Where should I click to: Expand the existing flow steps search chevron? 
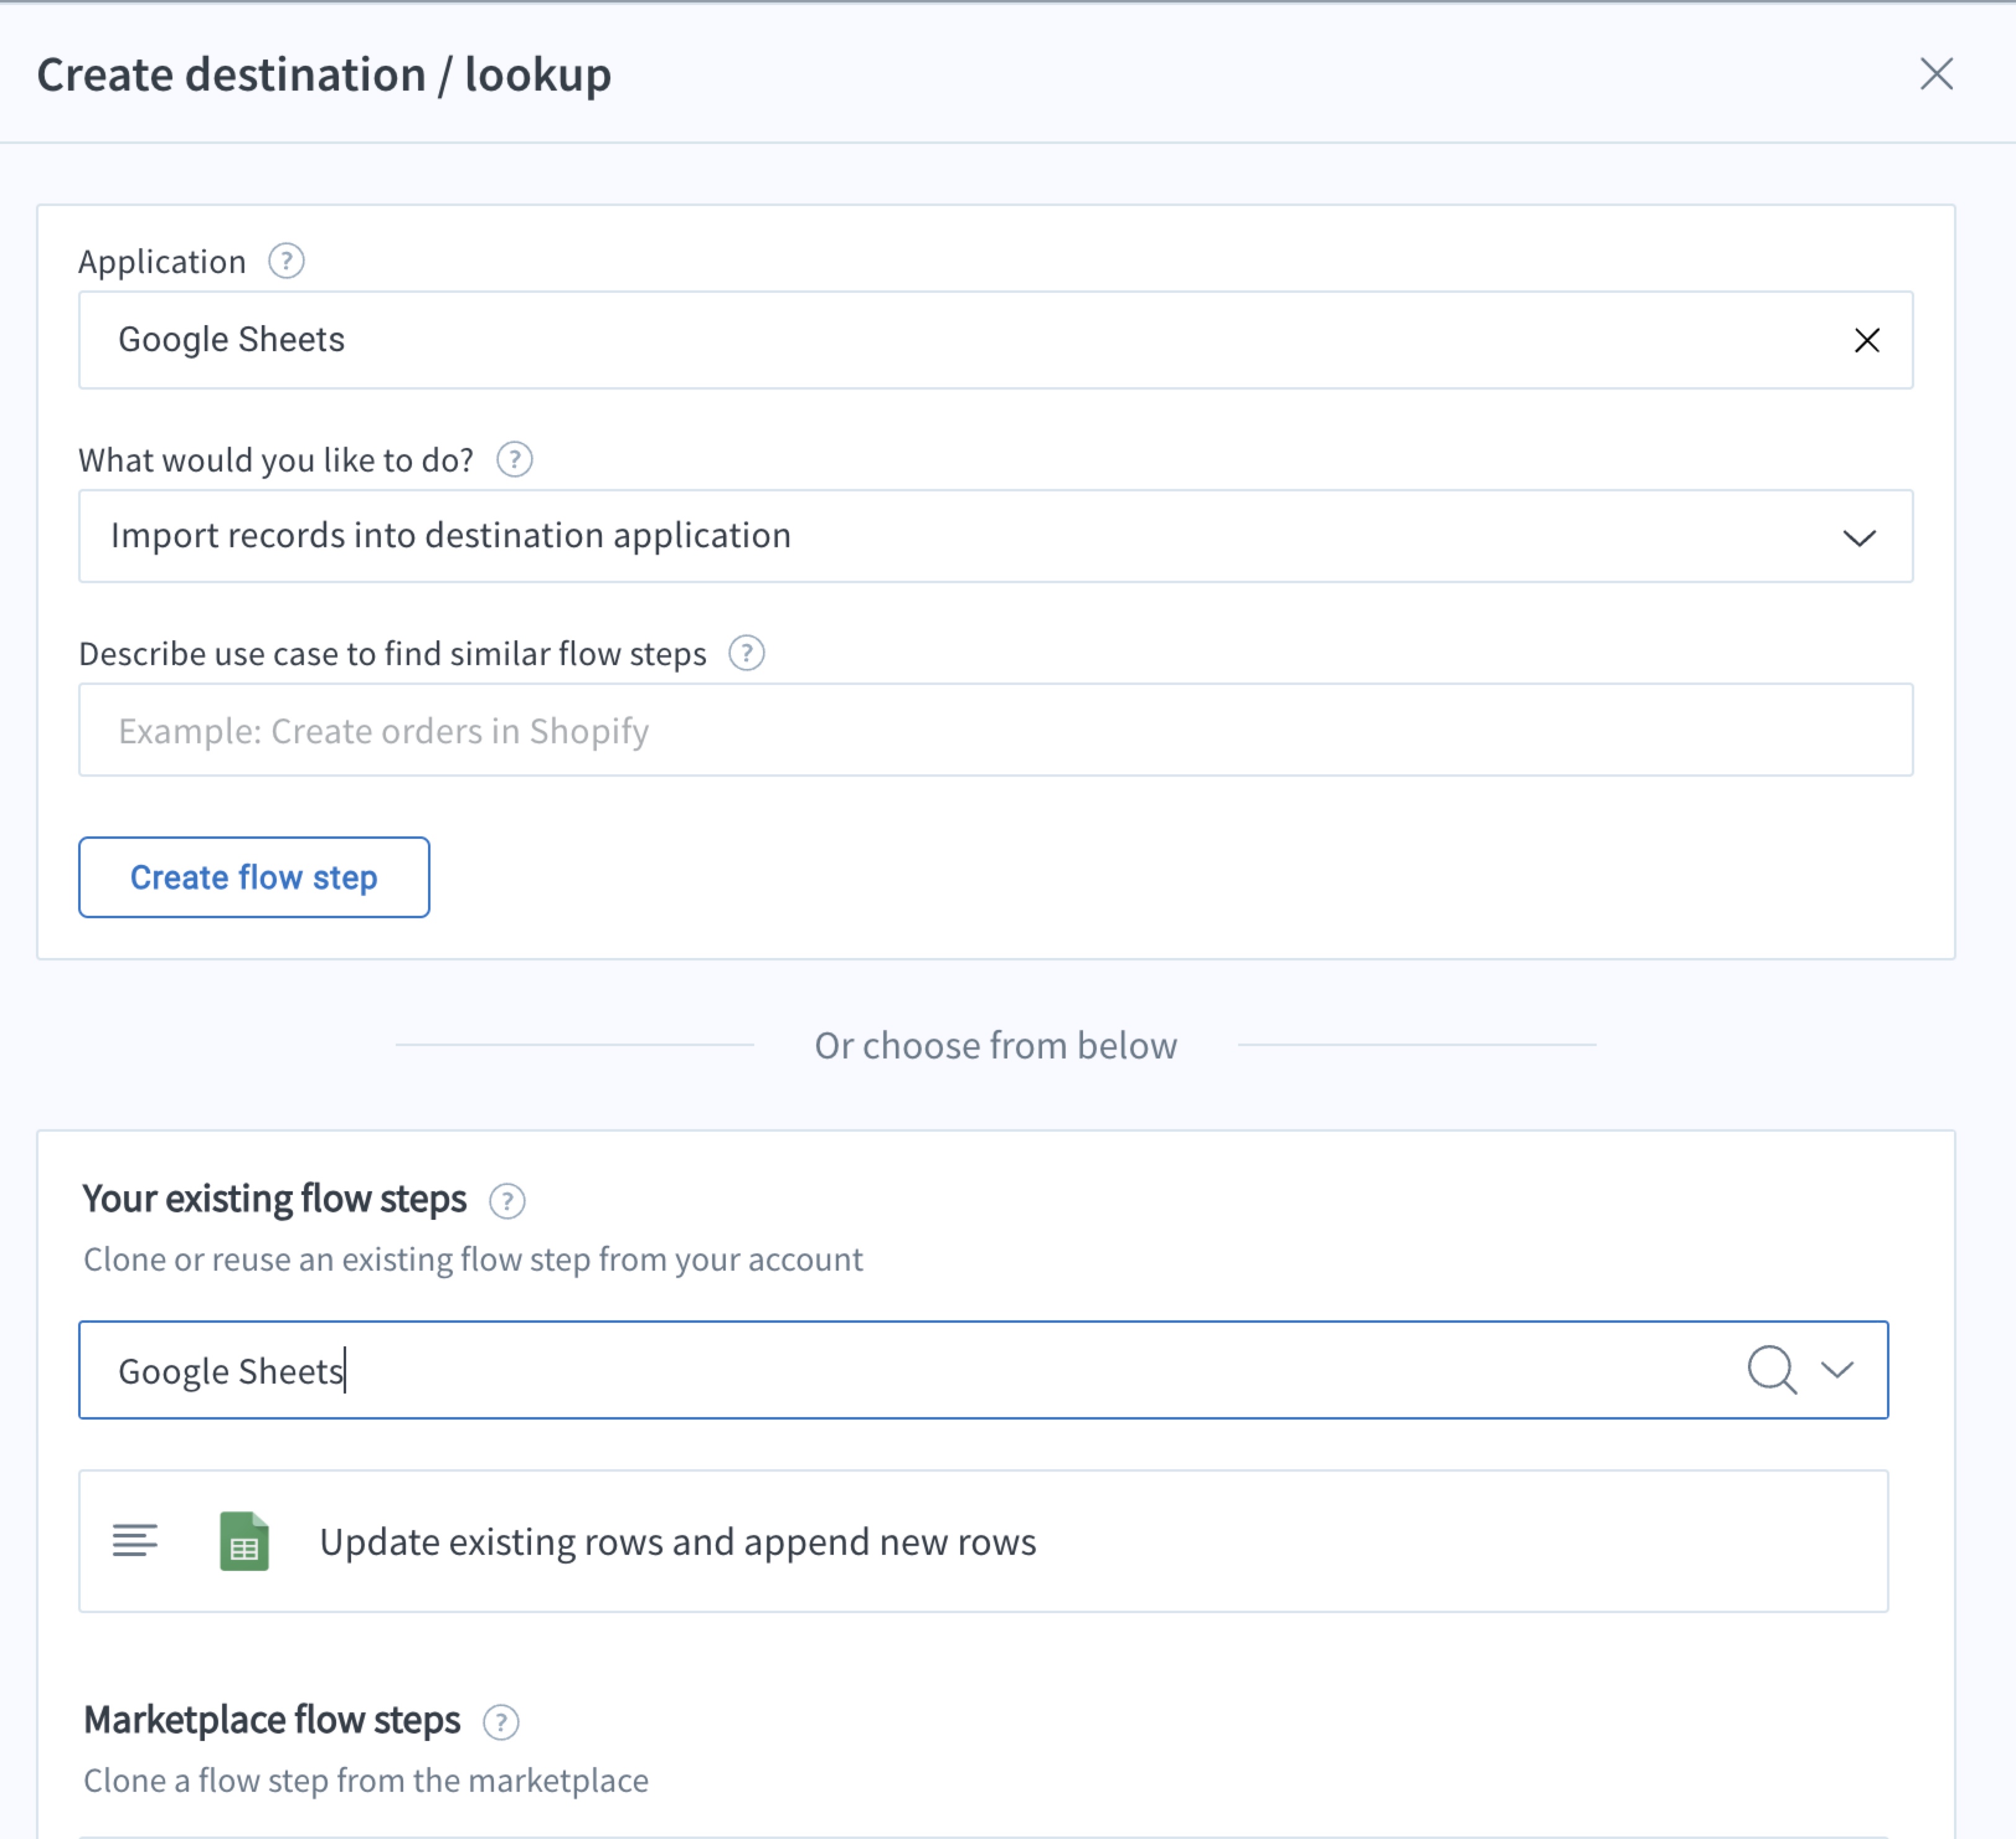point(1837,1369)
